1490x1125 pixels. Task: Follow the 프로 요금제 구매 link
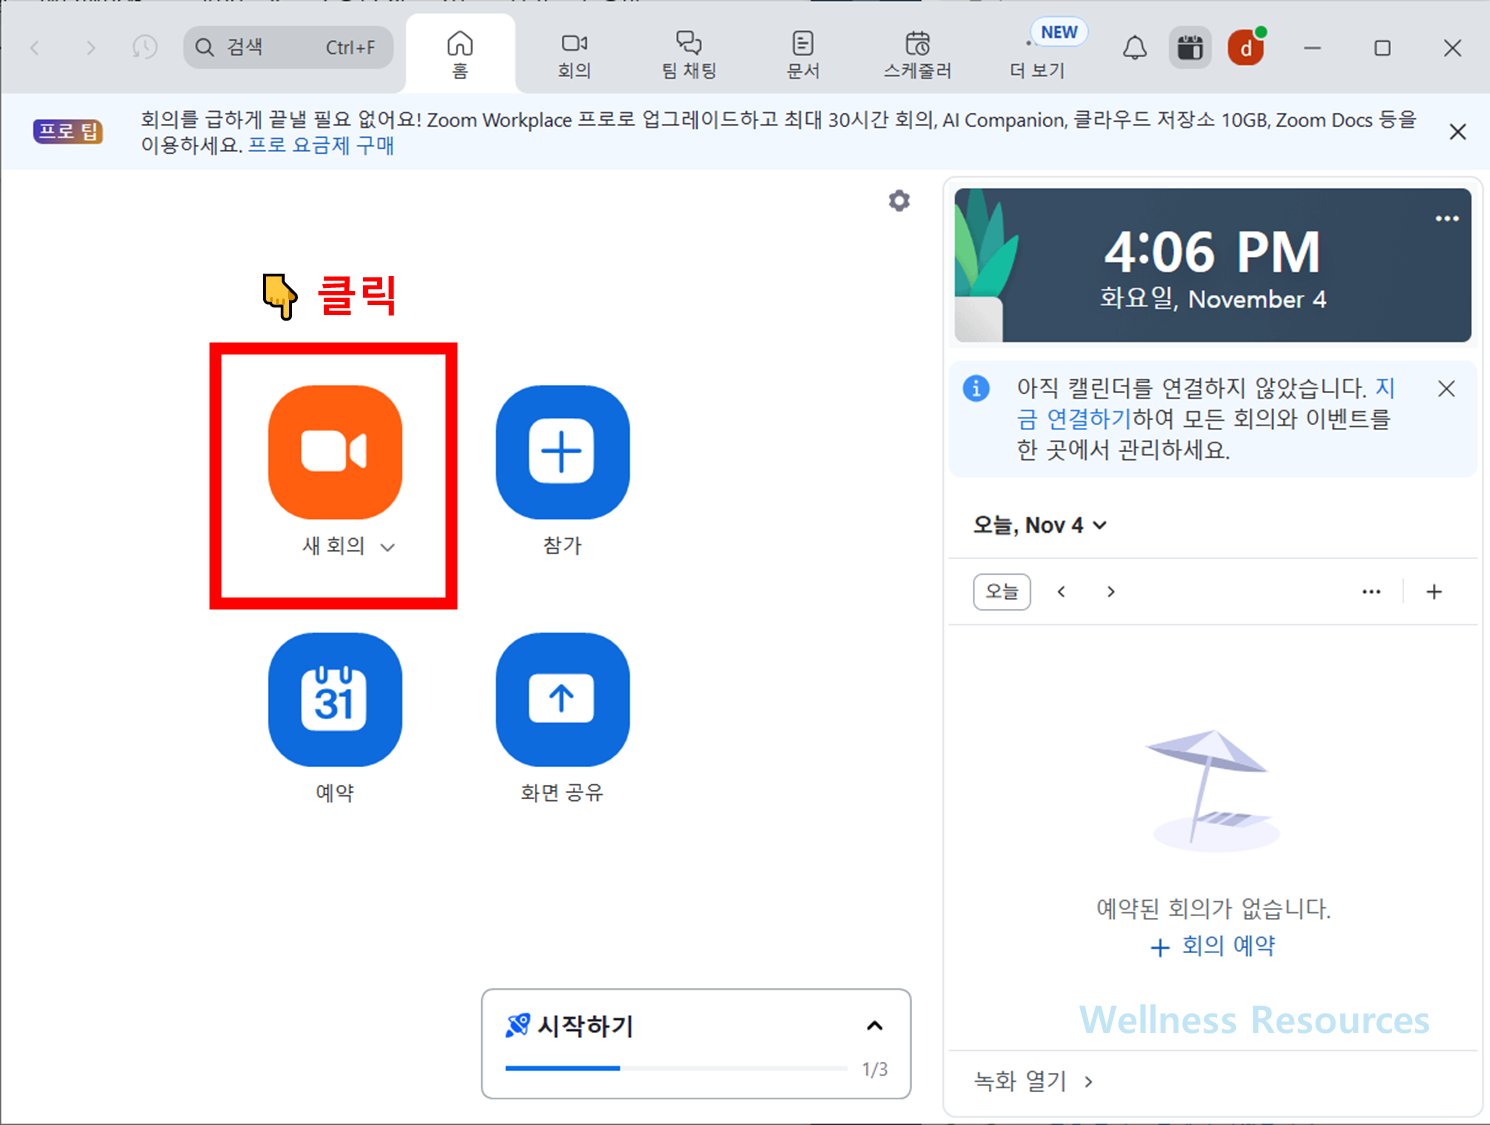point(321,145)
